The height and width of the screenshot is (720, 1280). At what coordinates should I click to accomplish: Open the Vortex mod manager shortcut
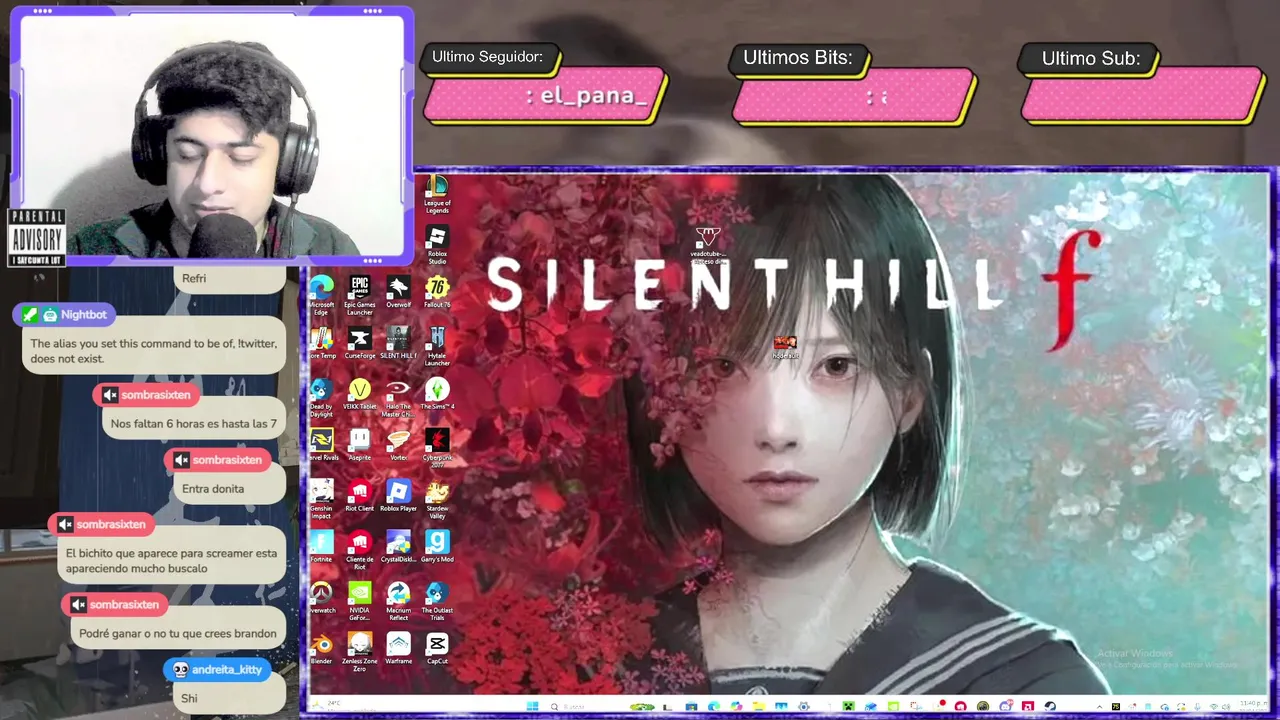398,445
